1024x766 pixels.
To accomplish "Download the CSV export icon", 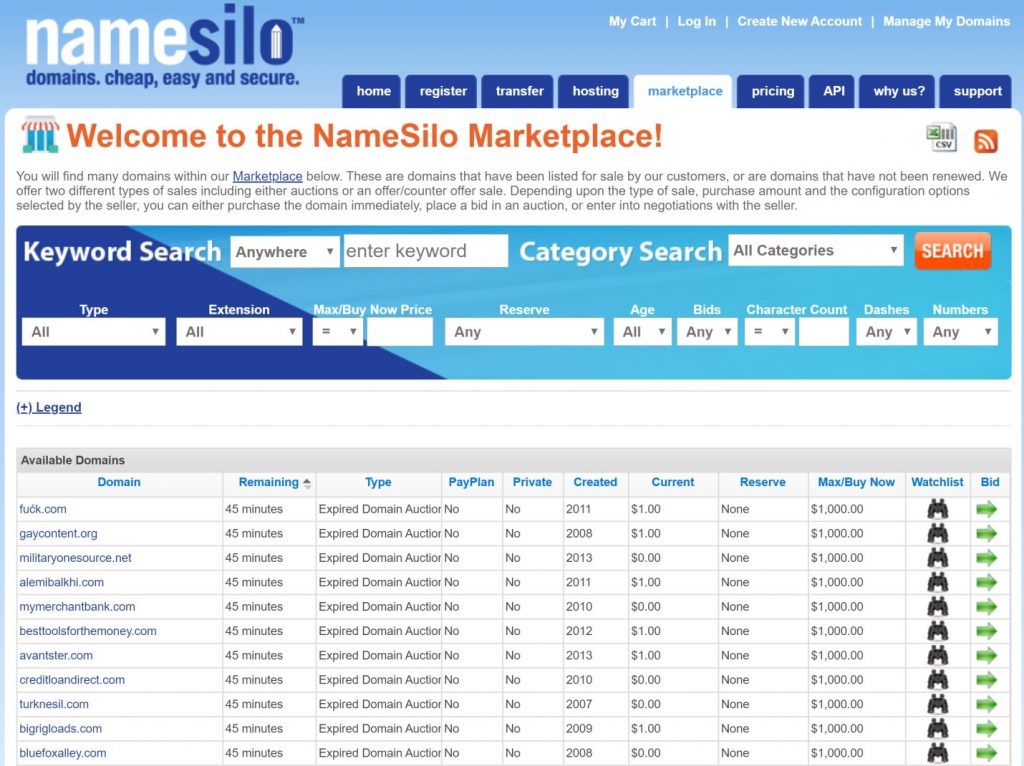I will coord(941,138).
